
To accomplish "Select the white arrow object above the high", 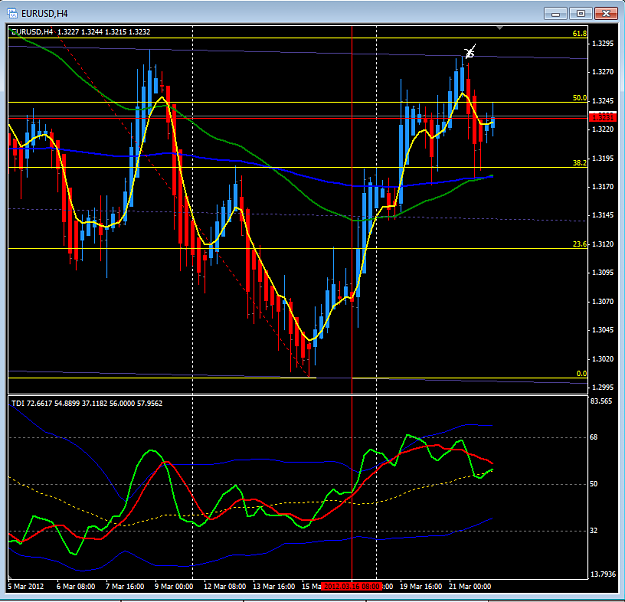I will 470,51.
